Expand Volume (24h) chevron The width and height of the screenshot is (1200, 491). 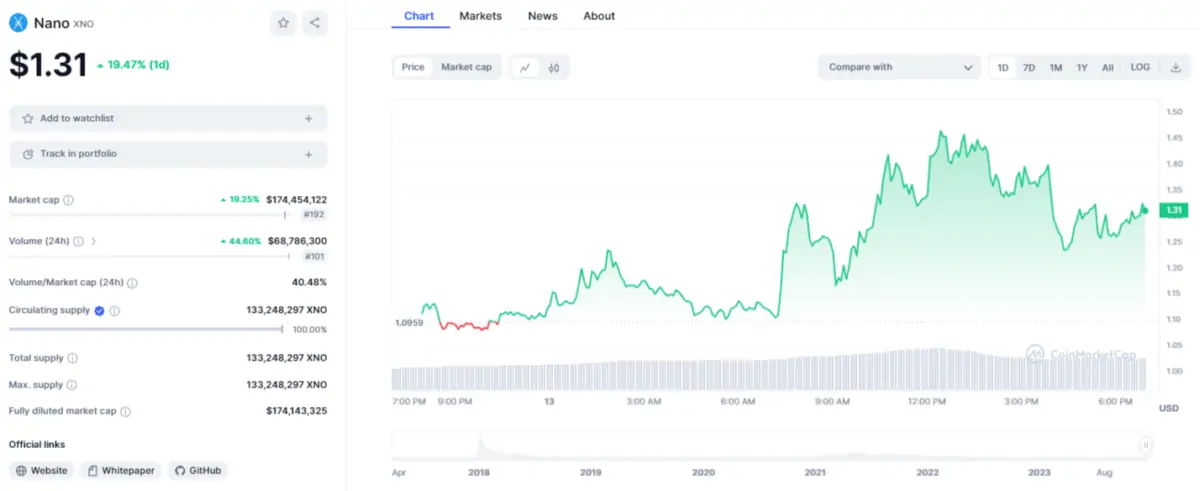[x=95, y=241]
